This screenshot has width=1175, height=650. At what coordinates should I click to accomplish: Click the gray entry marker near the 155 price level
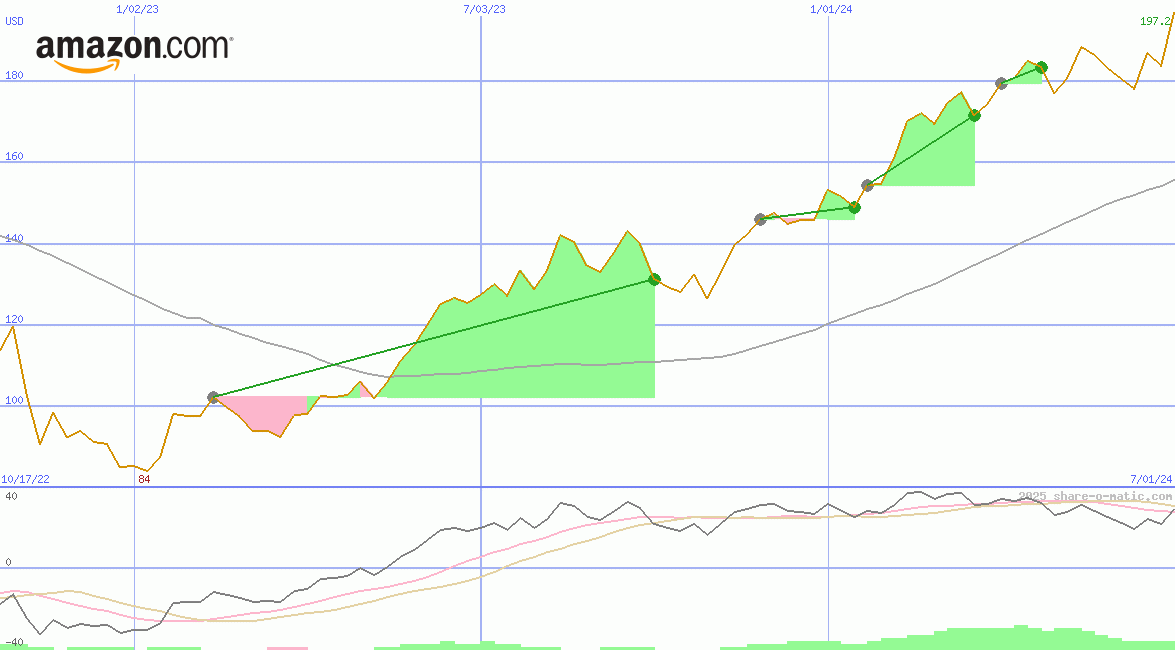point(867,185)
